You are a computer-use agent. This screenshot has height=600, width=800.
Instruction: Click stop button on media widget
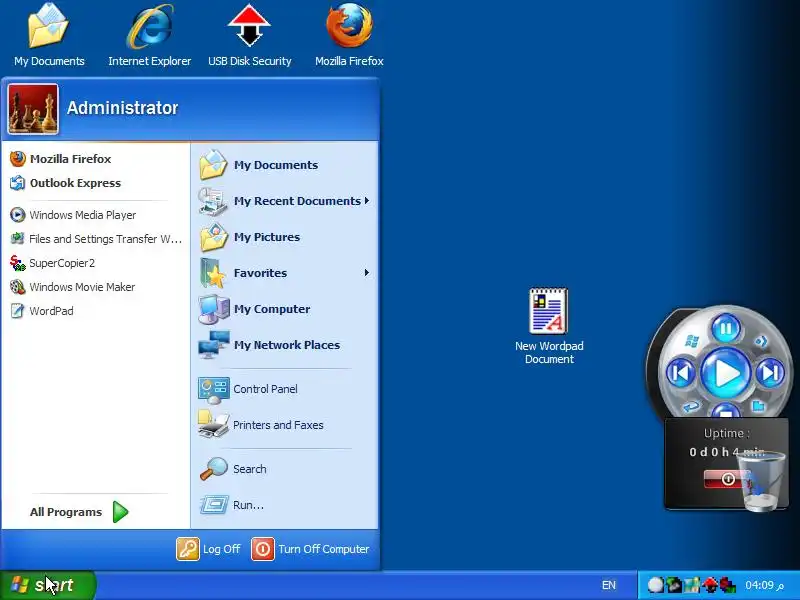click(726, 410)
